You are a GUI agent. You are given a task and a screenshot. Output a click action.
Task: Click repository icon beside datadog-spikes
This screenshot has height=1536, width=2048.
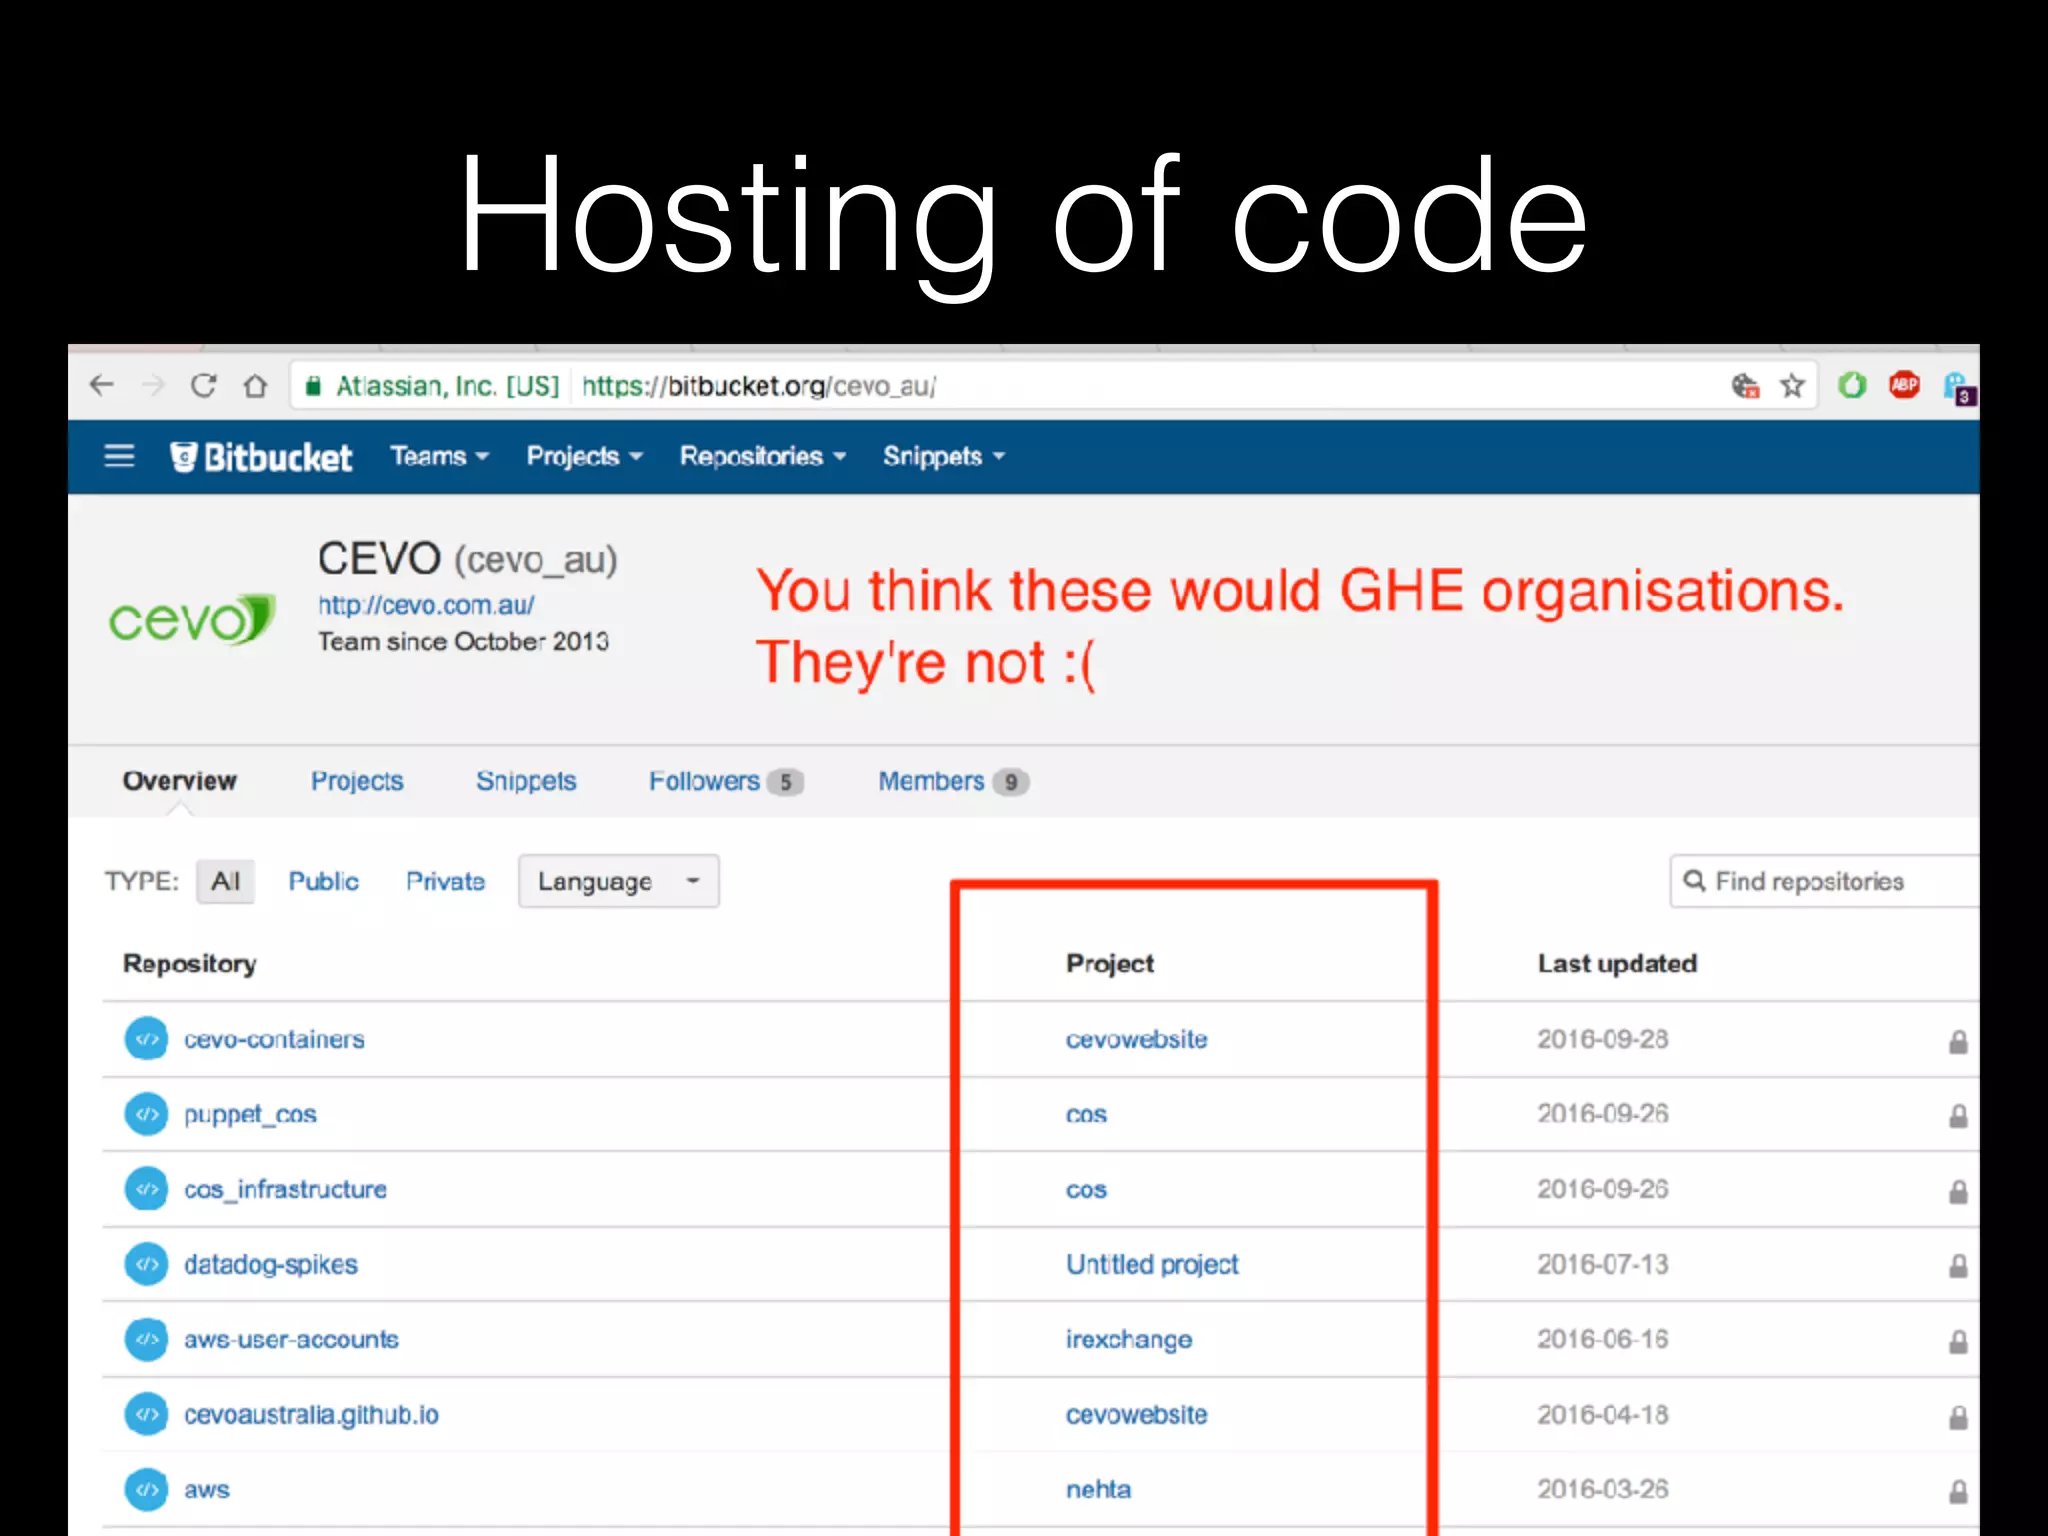tap(146, 1264)
